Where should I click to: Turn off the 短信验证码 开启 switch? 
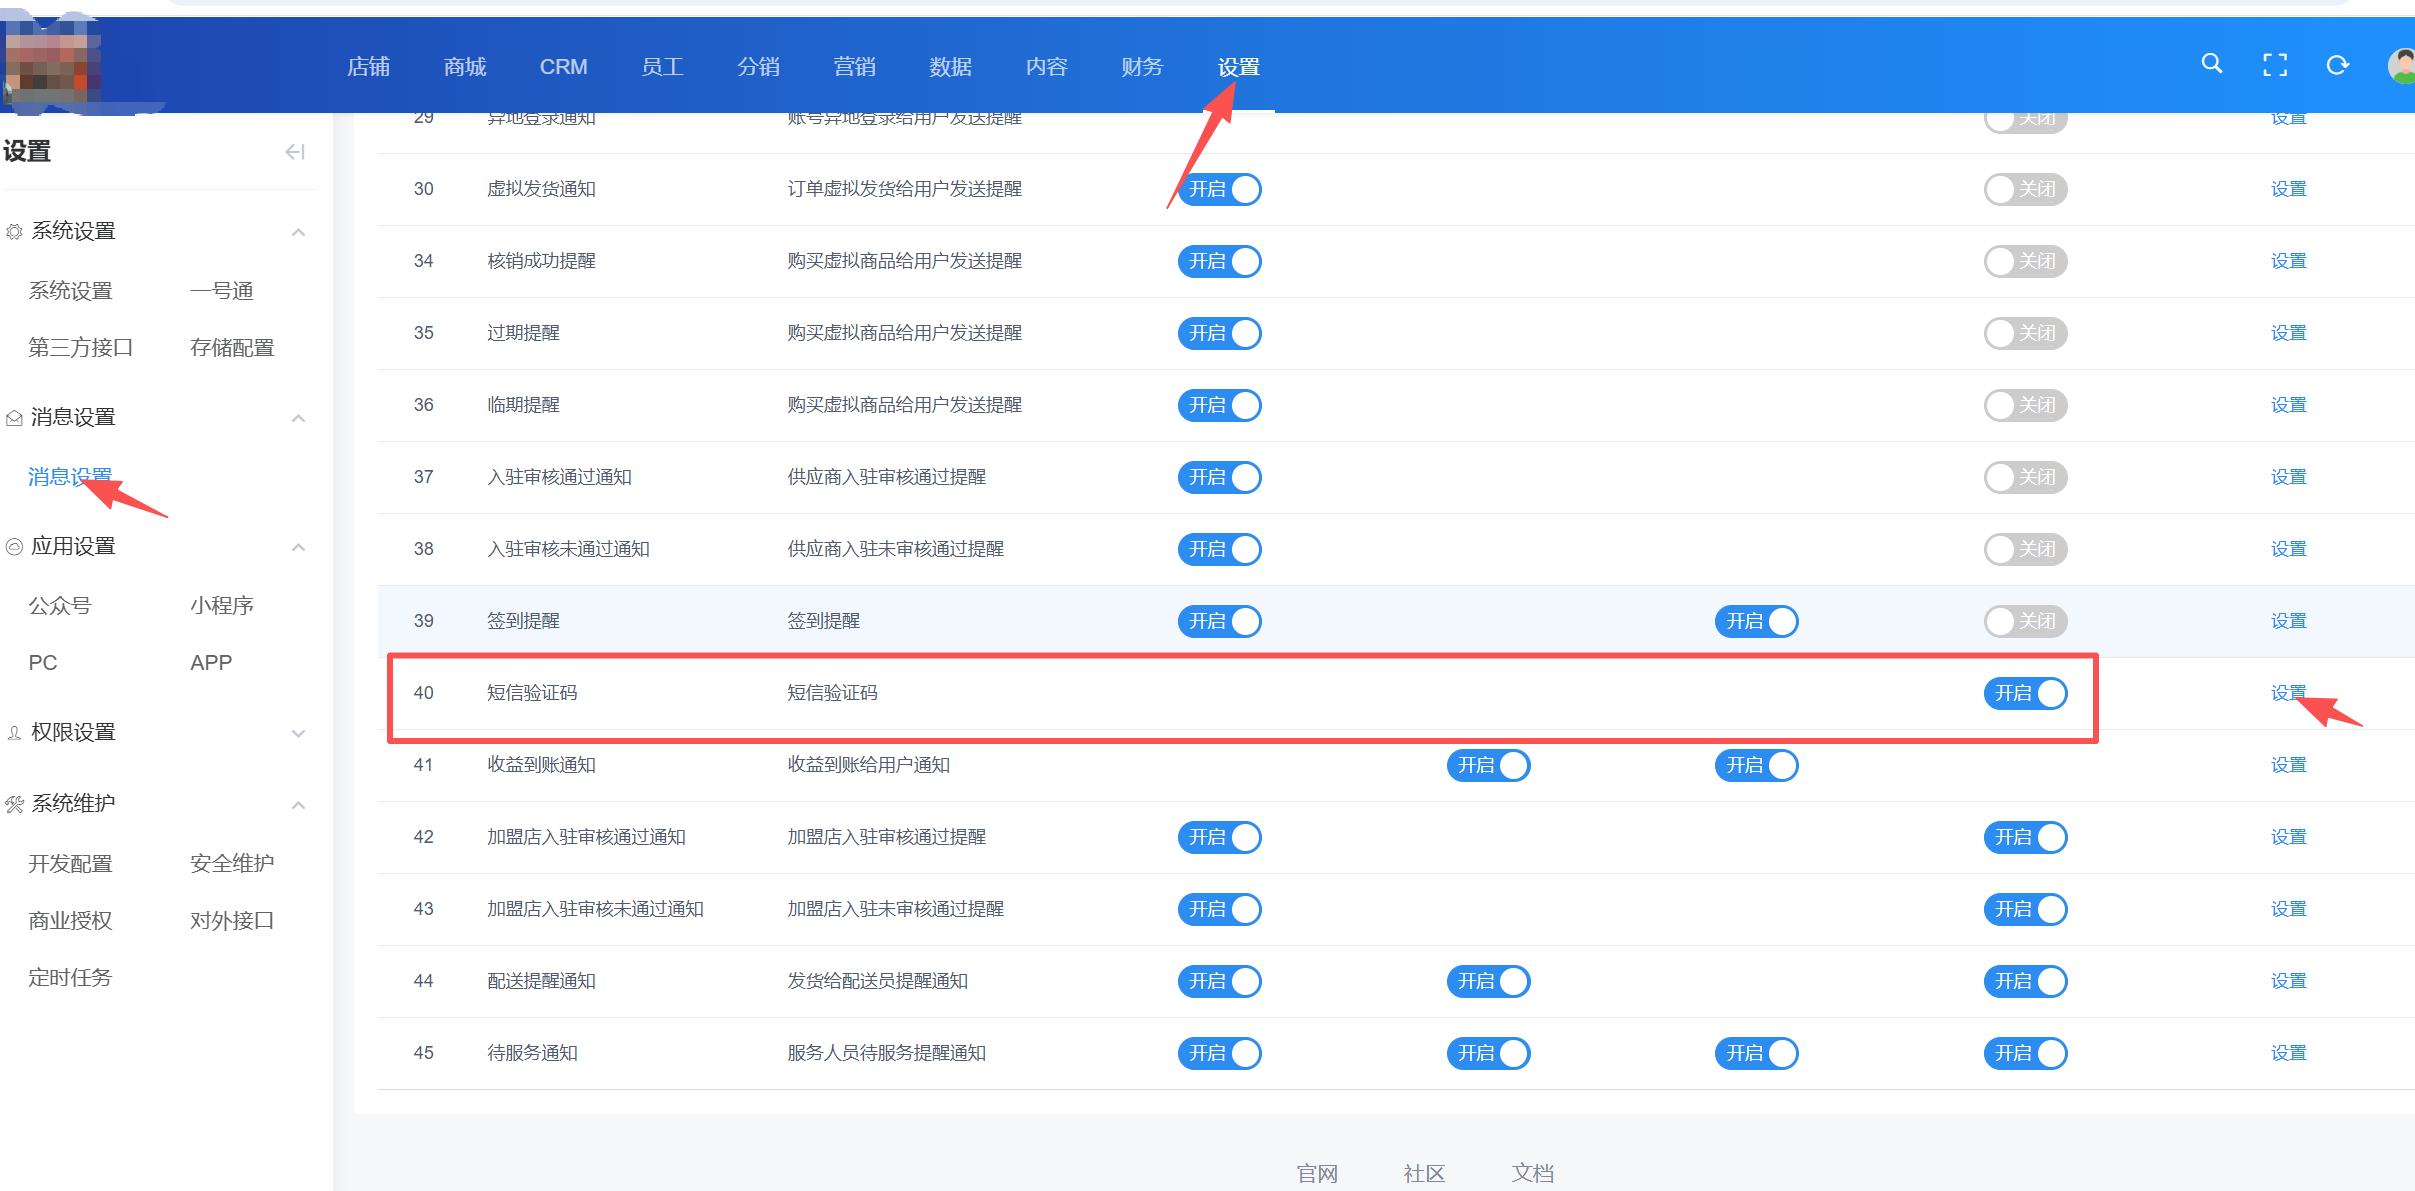pyautogui.click(x=2025, y=693)
